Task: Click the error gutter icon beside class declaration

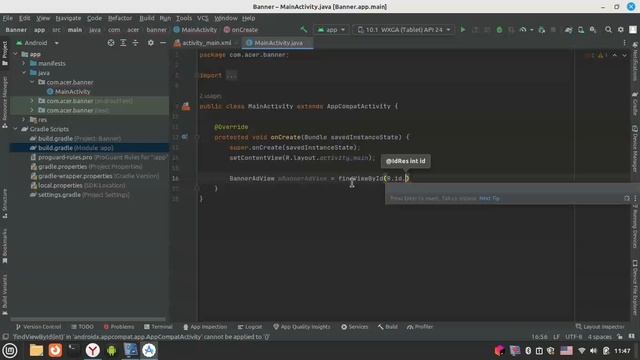Action: point(186,107)
